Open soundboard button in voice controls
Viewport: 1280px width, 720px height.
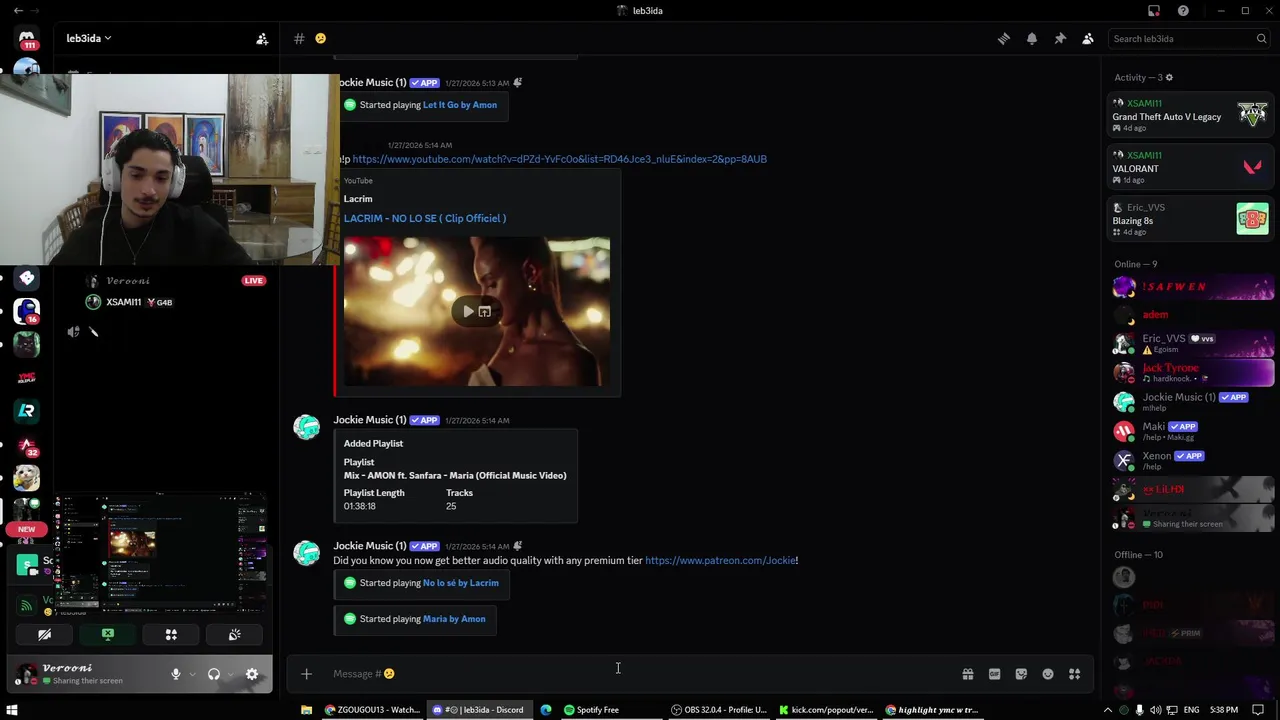tap(234, 635)
